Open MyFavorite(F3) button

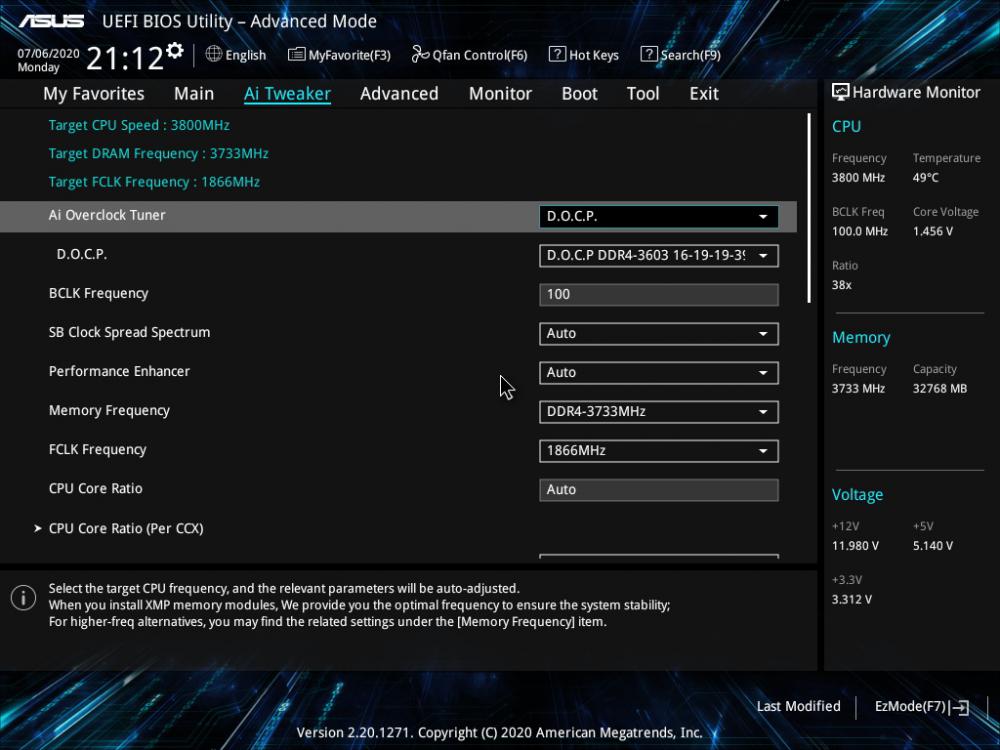339,55
